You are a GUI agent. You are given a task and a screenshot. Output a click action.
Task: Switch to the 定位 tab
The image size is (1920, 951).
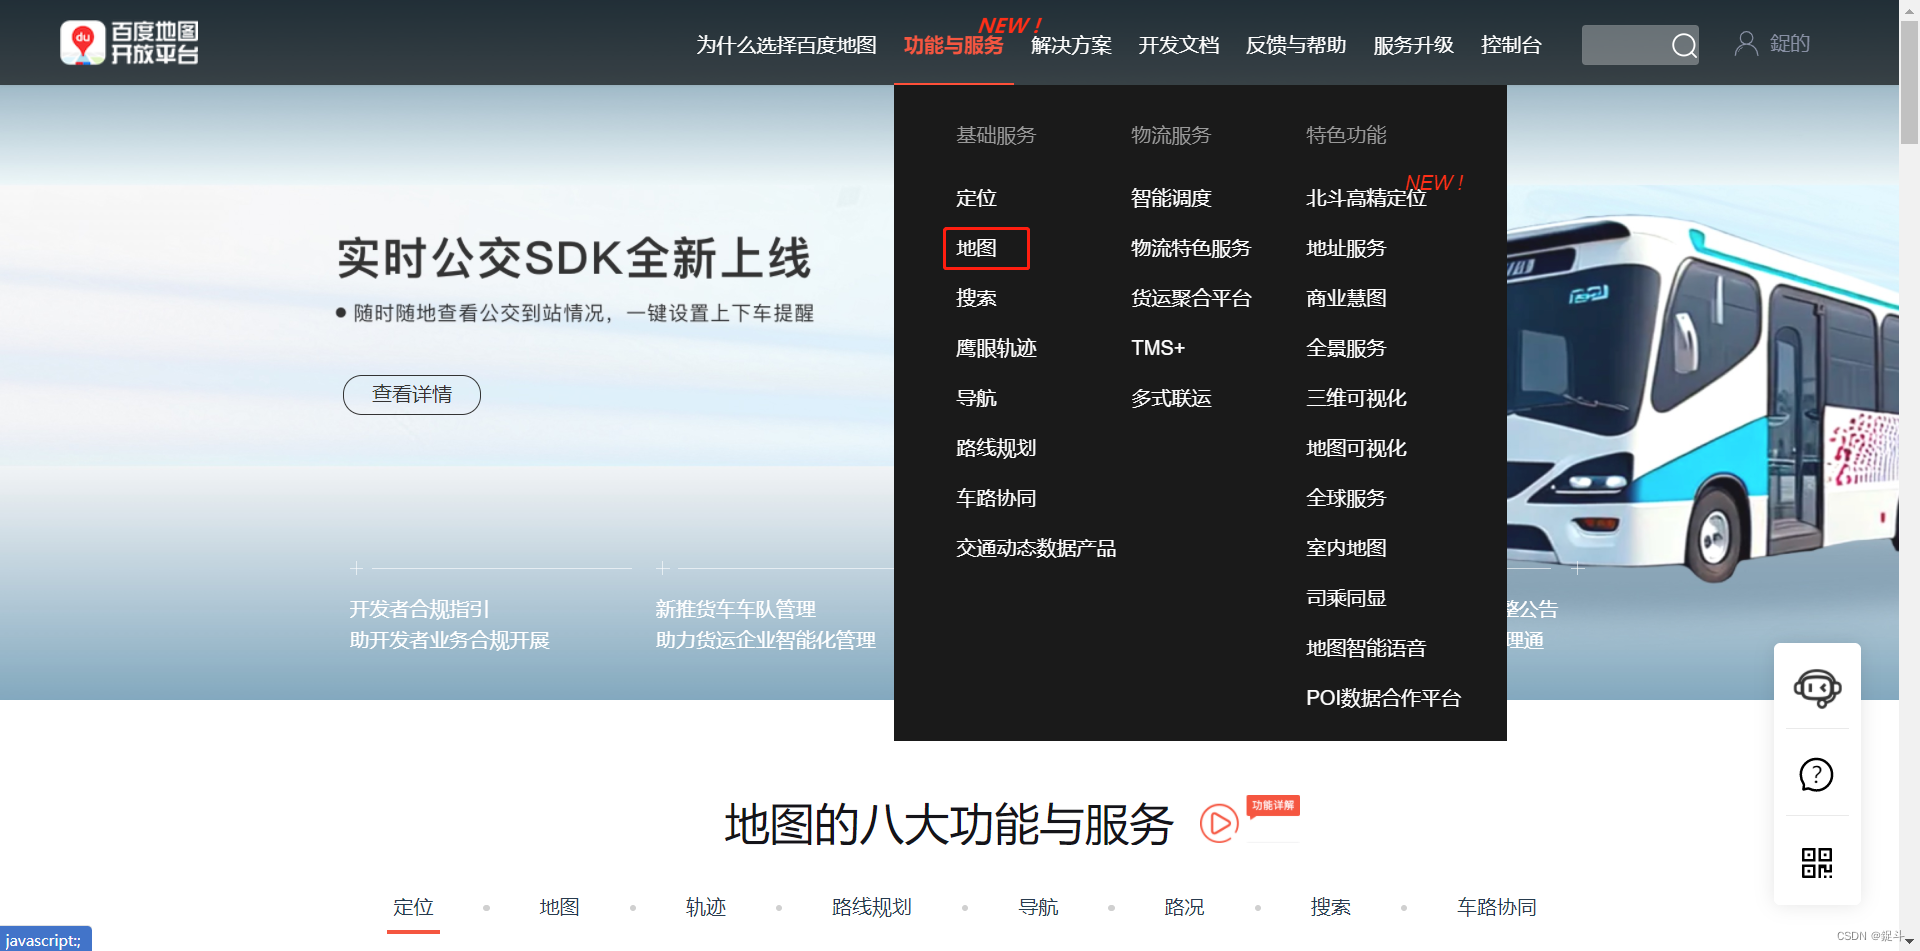coord(413,907)
